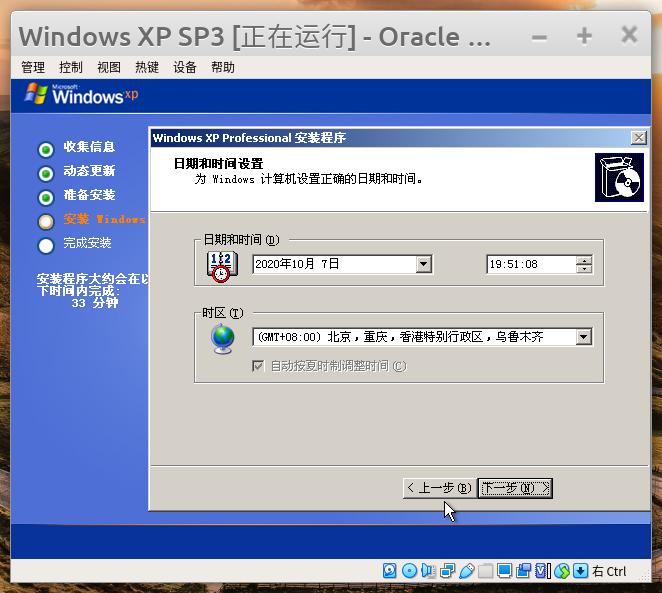662x593 pixels.
Task: Open the 管理 menu
Action: pyautogui.click(x=33, y=67)
